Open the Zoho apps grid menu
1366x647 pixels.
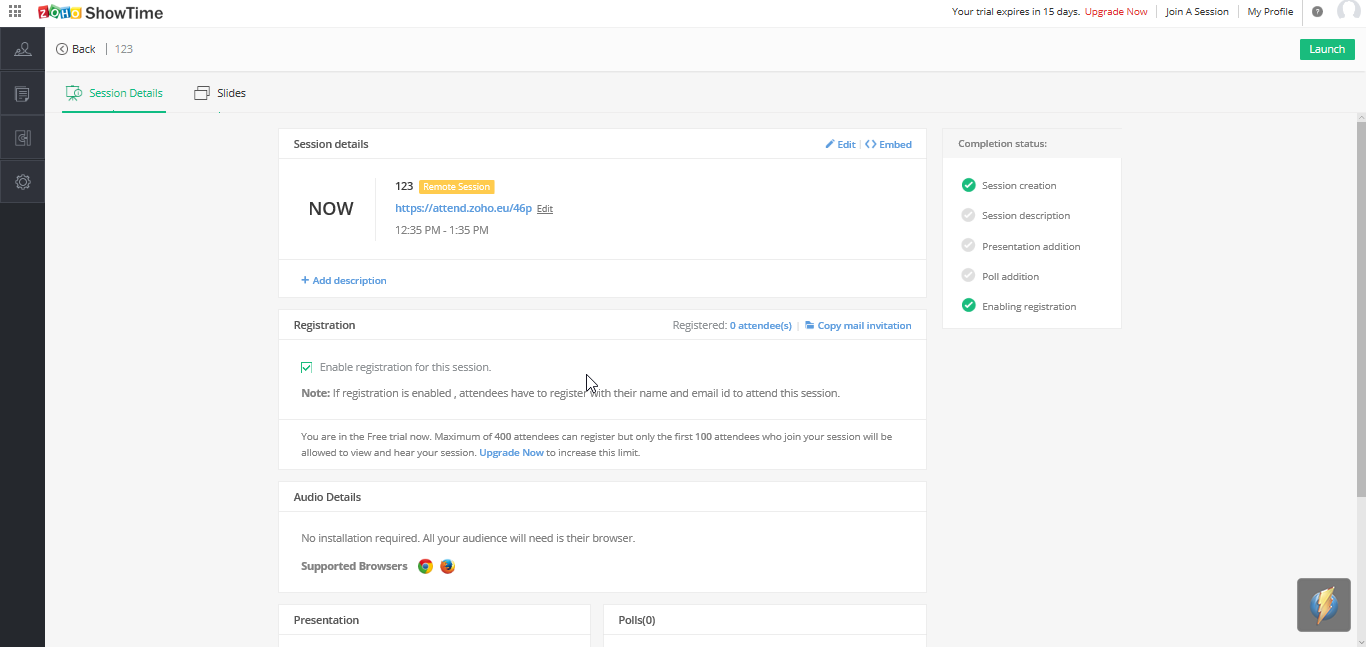[x=15, y=12]
